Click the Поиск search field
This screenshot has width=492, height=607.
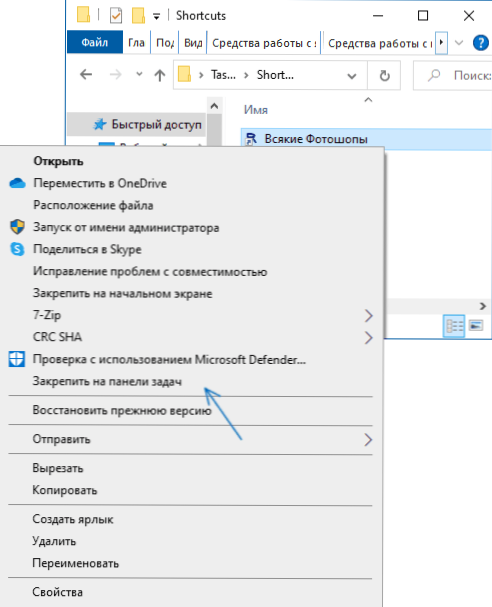453,75
